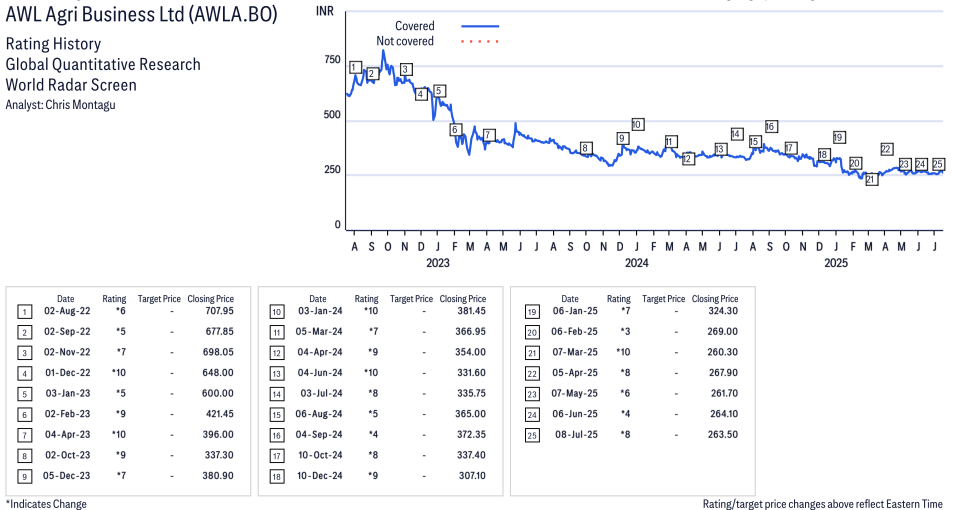Screen dimensions: 954x510
Task: Select closing price 337.40
Action: 471,455
